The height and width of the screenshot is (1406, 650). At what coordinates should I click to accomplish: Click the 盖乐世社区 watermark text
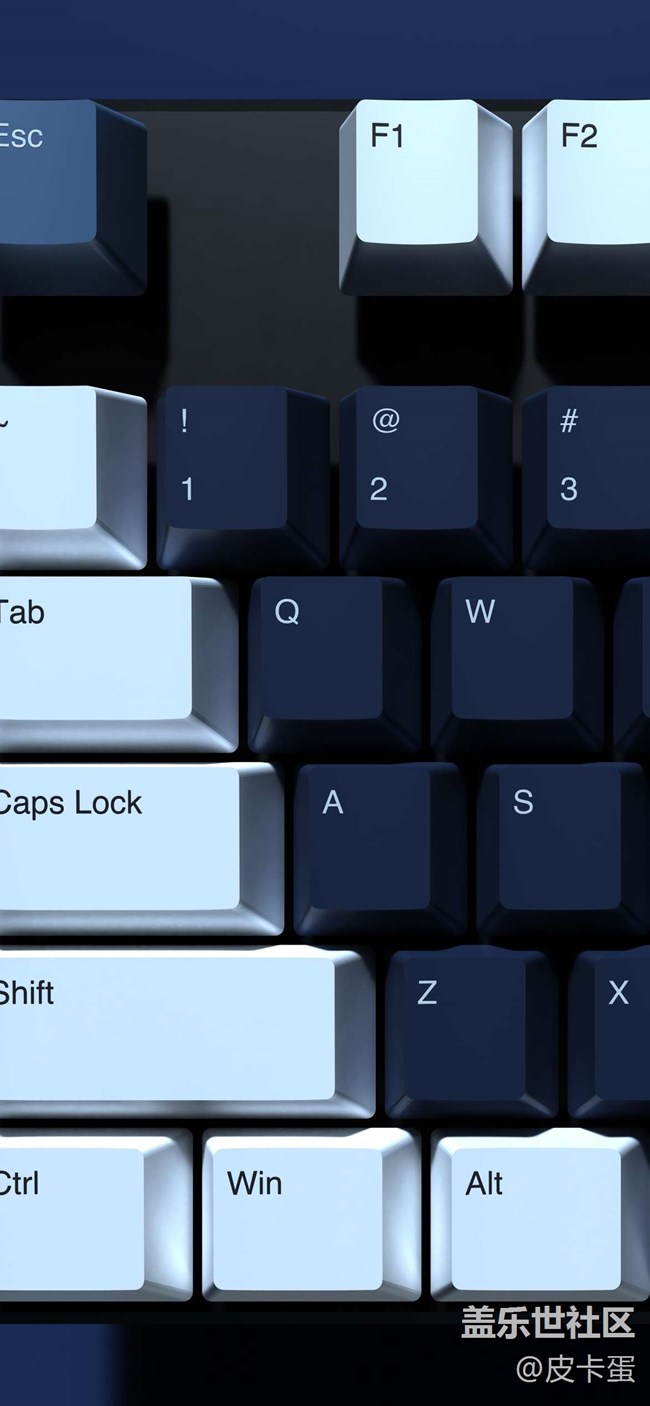(547, 1322)
